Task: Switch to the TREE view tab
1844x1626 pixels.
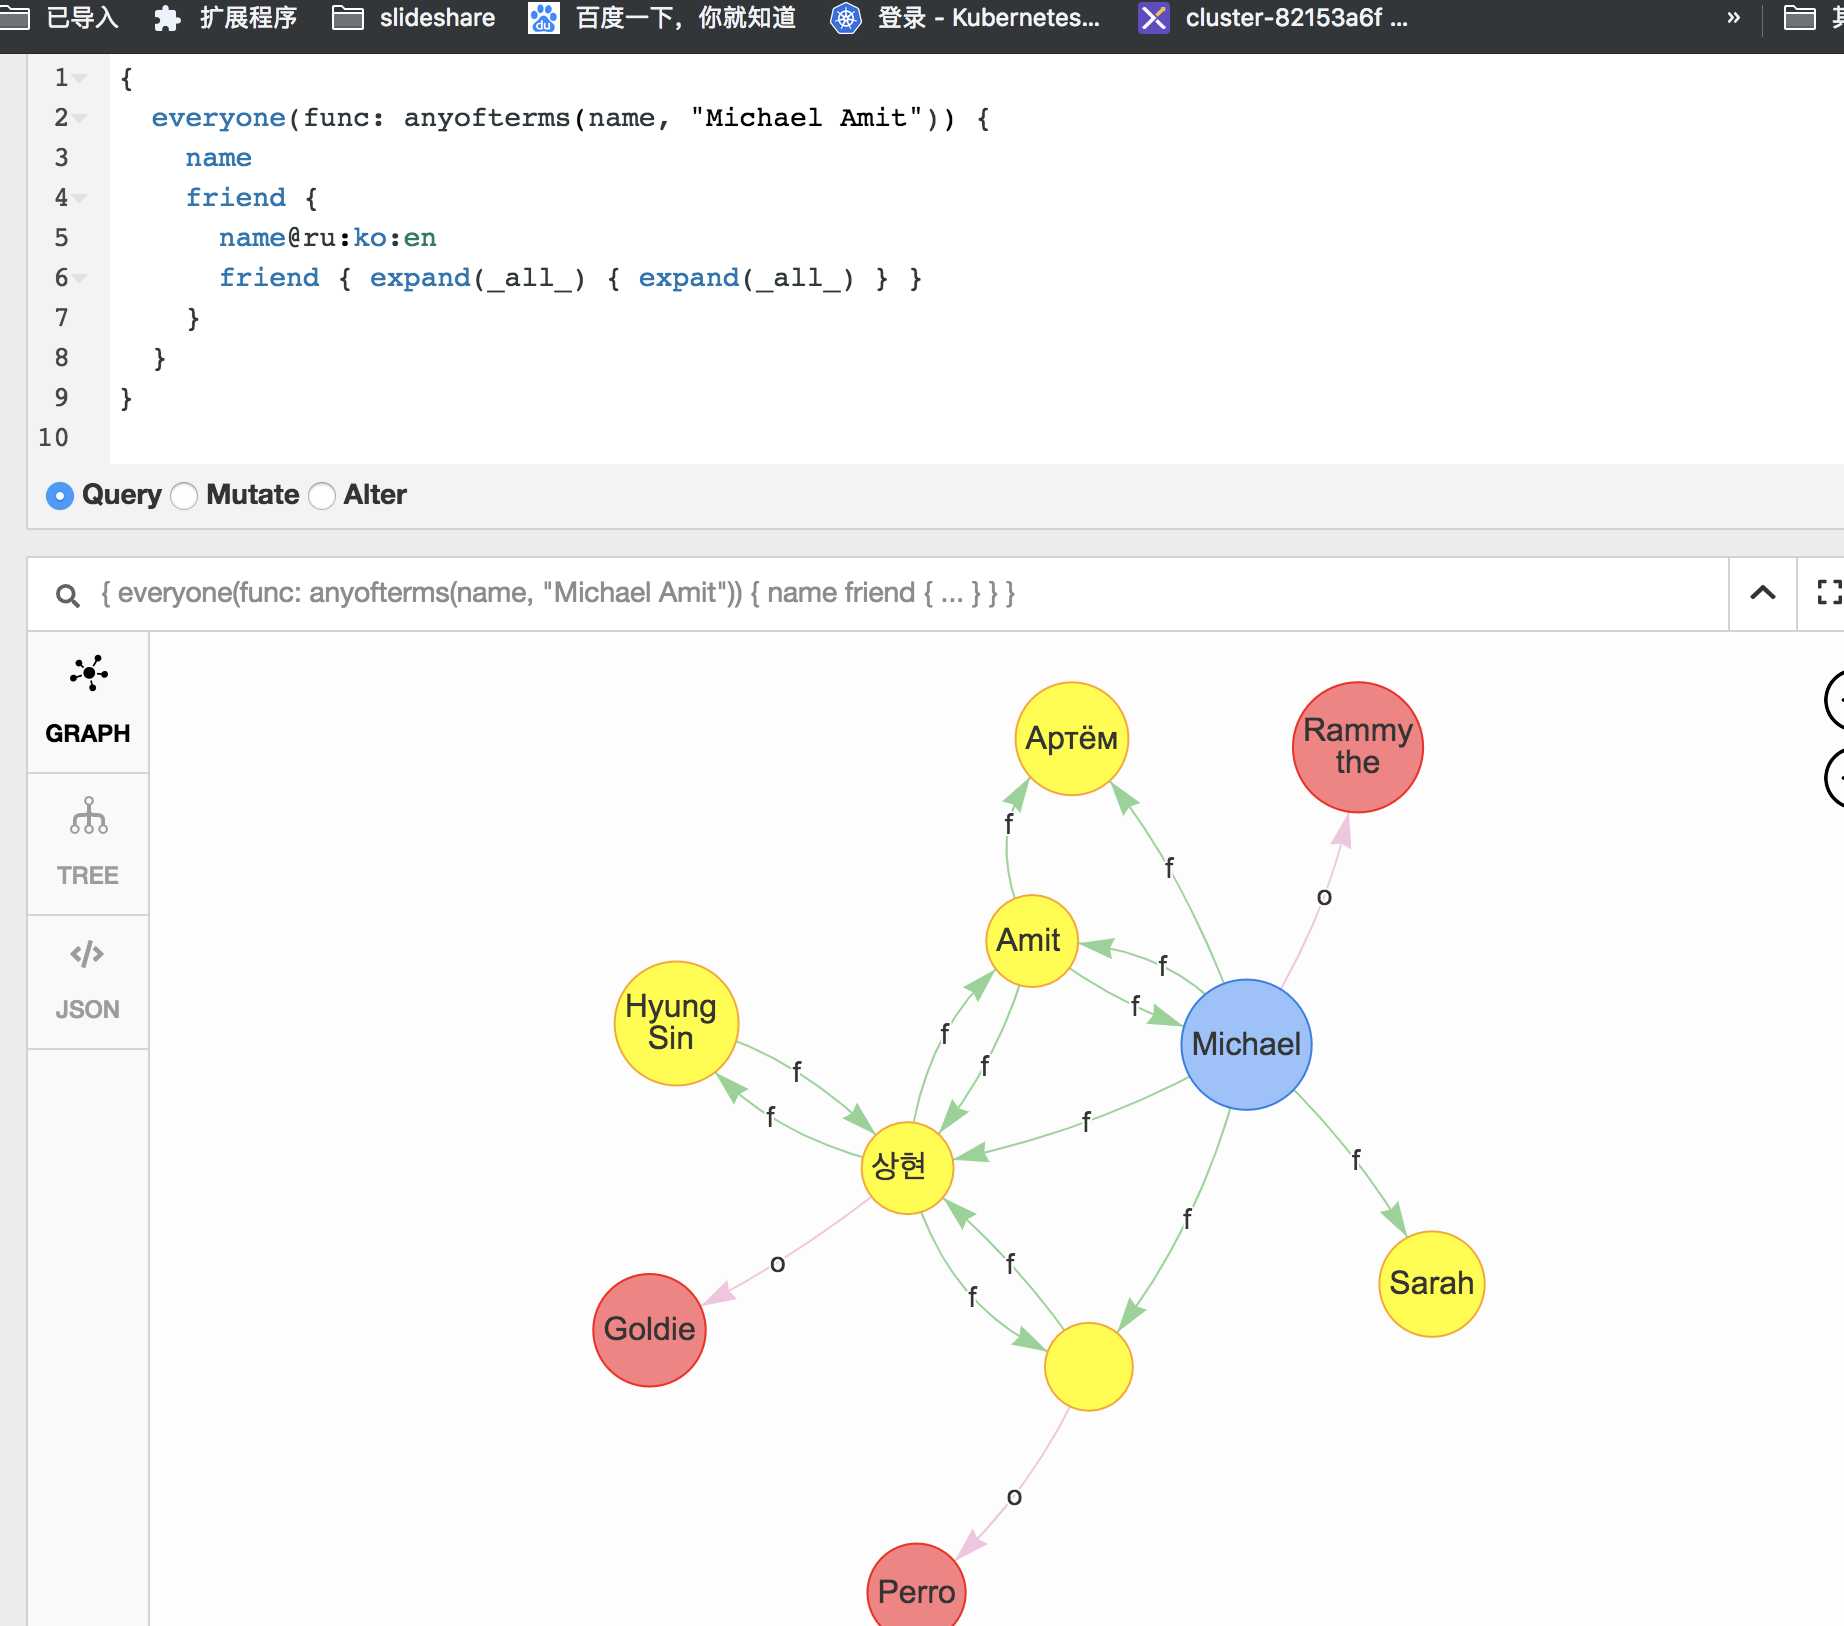Action: pyautogui.click(x=88, y=844)
